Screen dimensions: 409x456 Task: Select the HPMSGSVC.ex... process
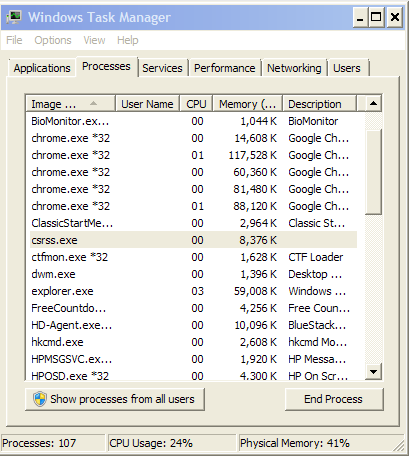coord(193,359)
